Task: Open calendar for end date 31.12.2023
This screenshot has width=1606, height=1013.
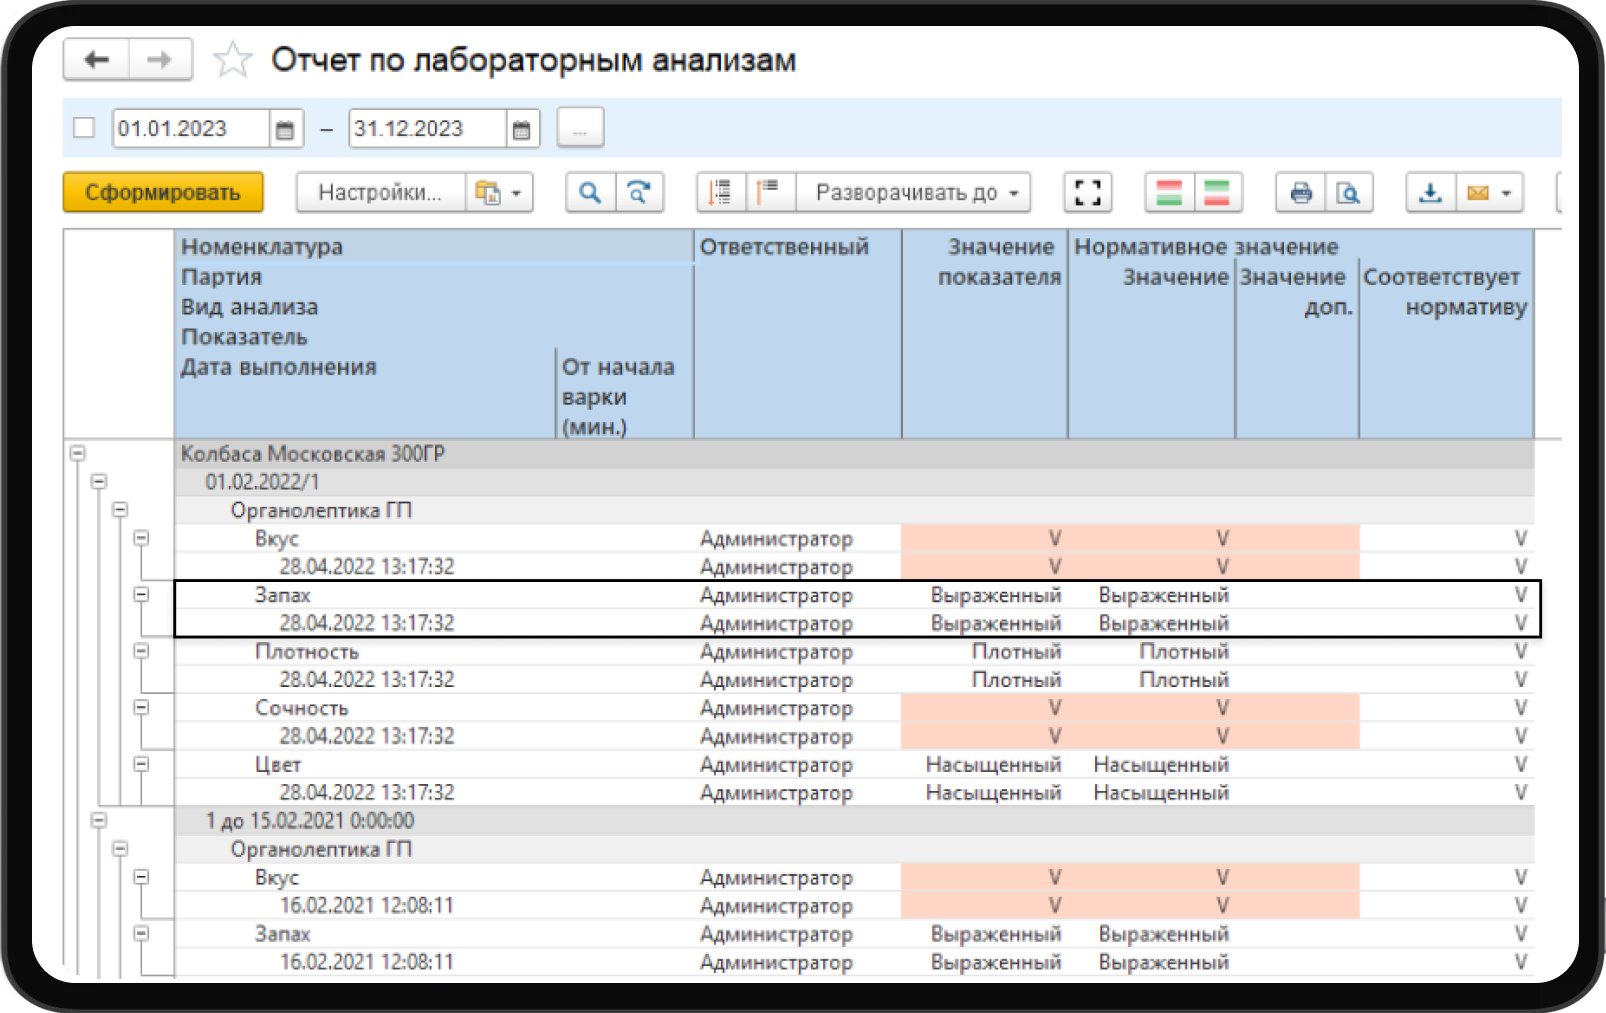Action: tap(521, 129)
